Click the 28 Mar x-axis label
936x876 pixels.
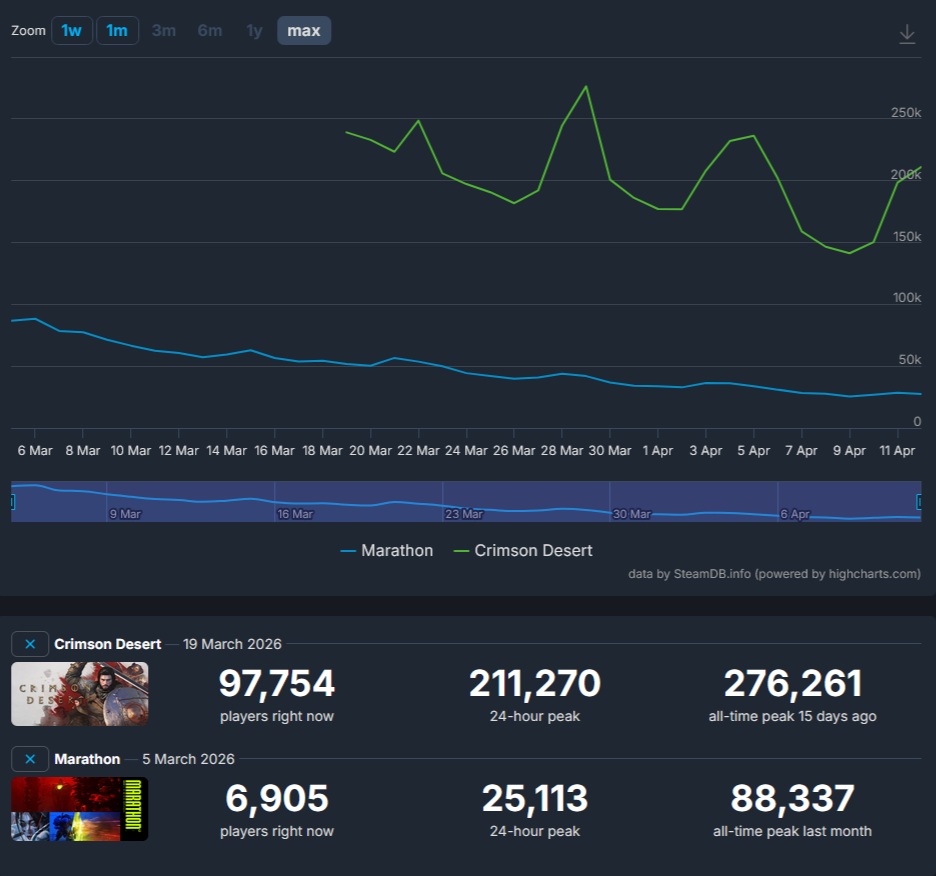point(562,451)
